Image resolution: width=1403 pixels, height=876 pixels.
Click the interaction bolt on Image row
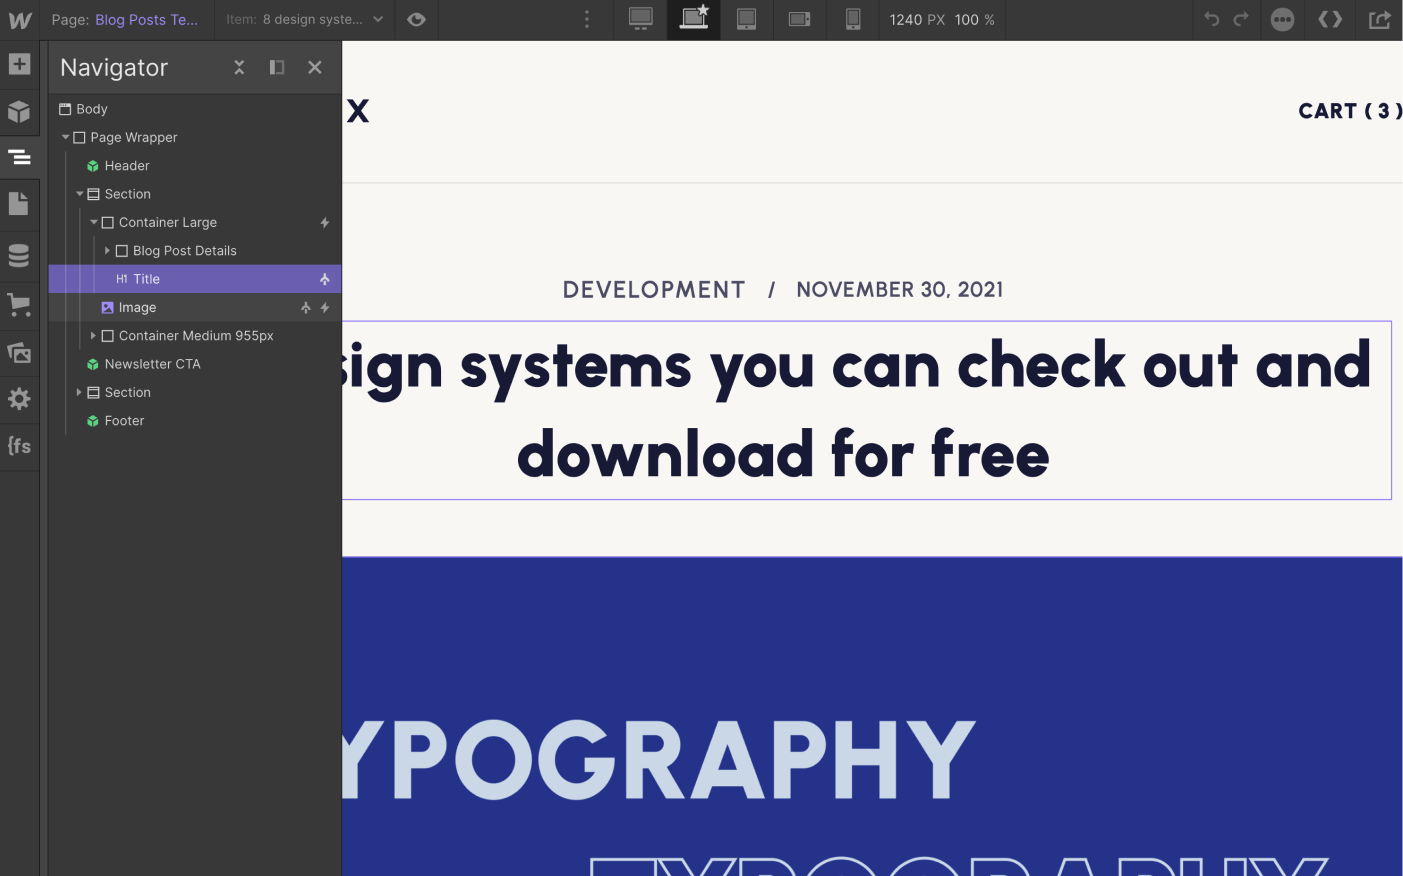(325, 308)
